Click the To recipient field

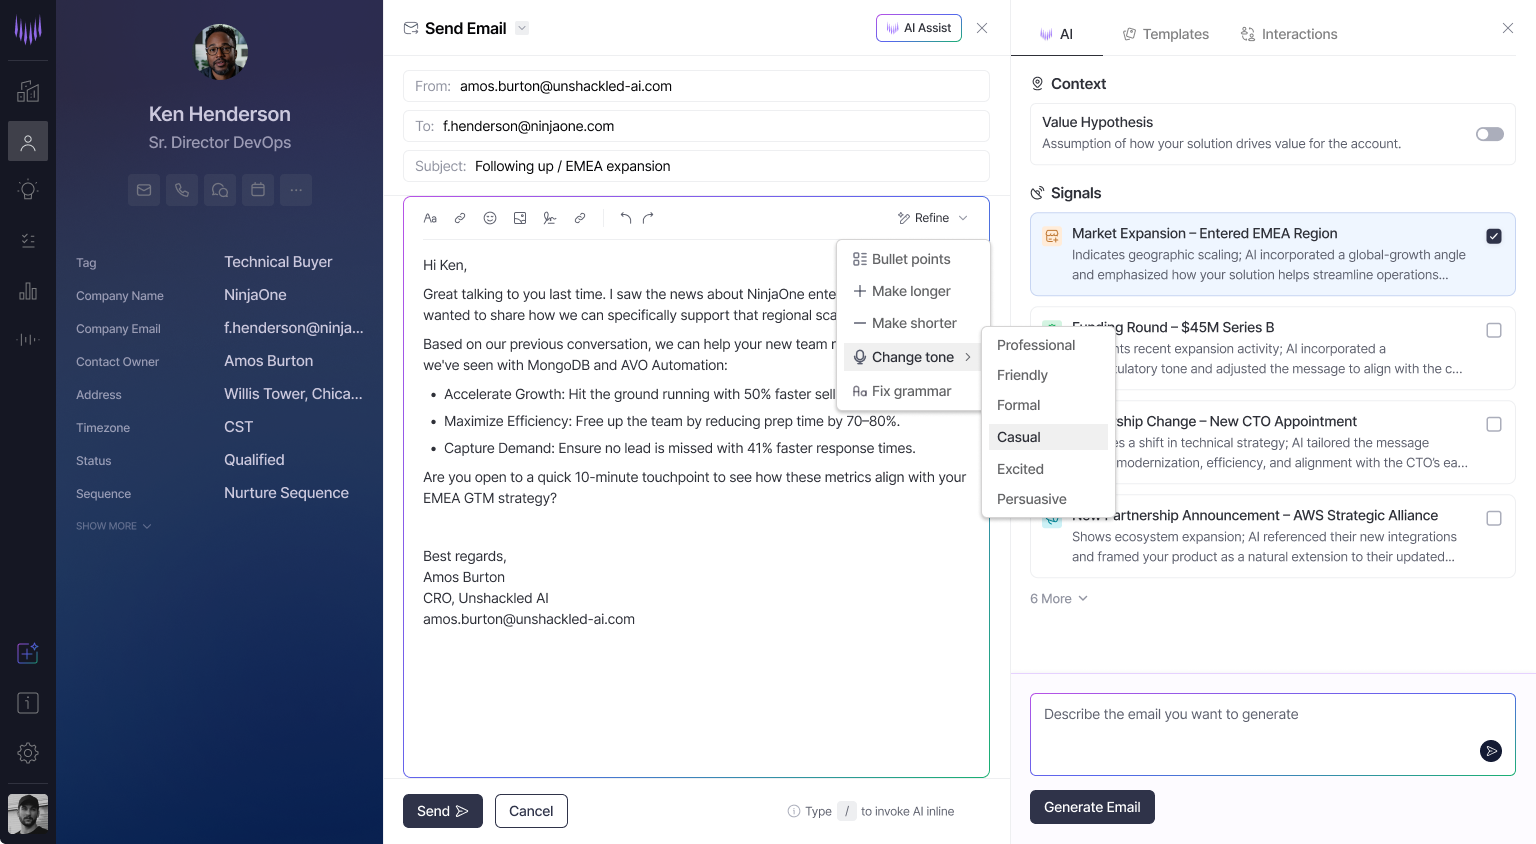696,126
